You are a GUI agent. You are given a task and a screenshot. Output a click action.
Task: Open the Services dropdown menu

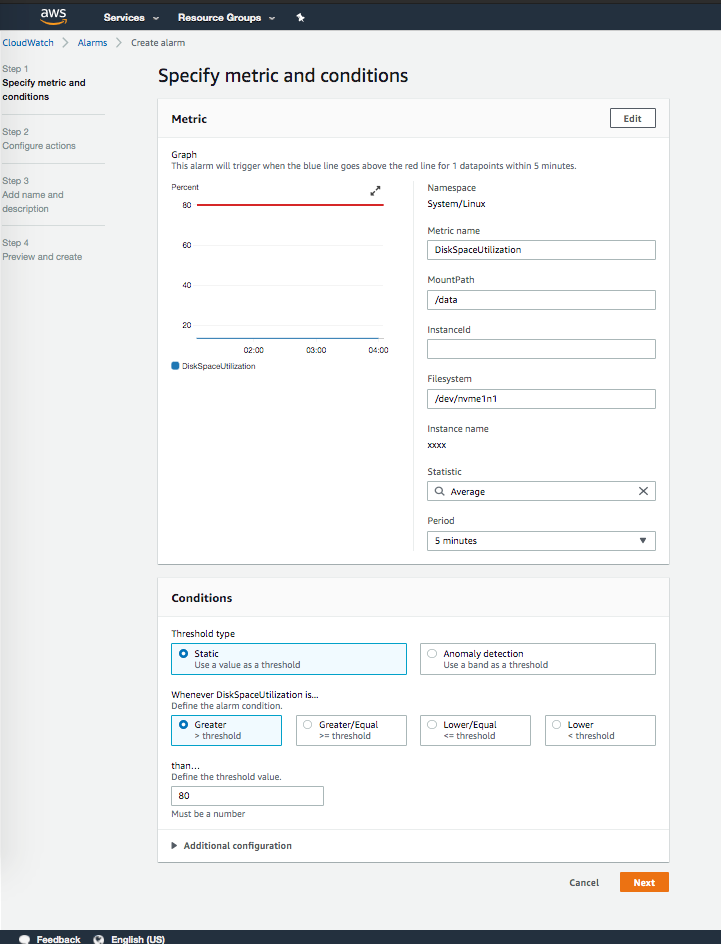(x=131, y=18)
